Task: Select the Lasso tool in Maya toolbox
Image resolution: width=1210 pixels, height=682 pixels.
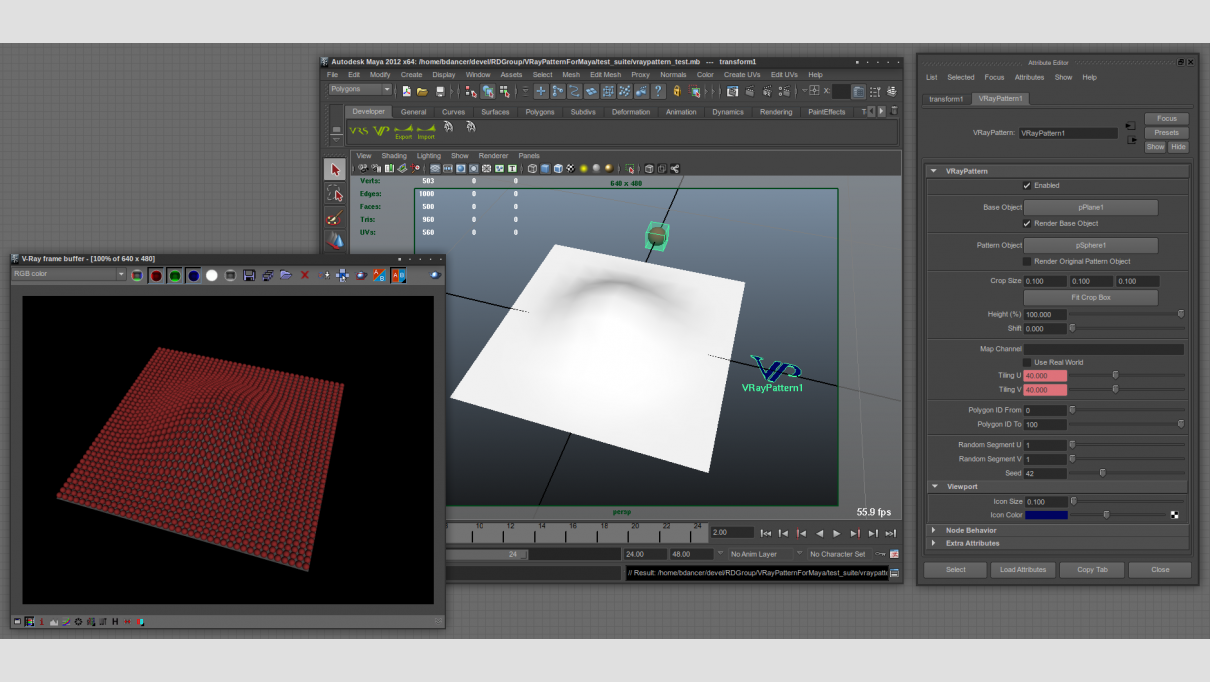Action: point(335,194)
